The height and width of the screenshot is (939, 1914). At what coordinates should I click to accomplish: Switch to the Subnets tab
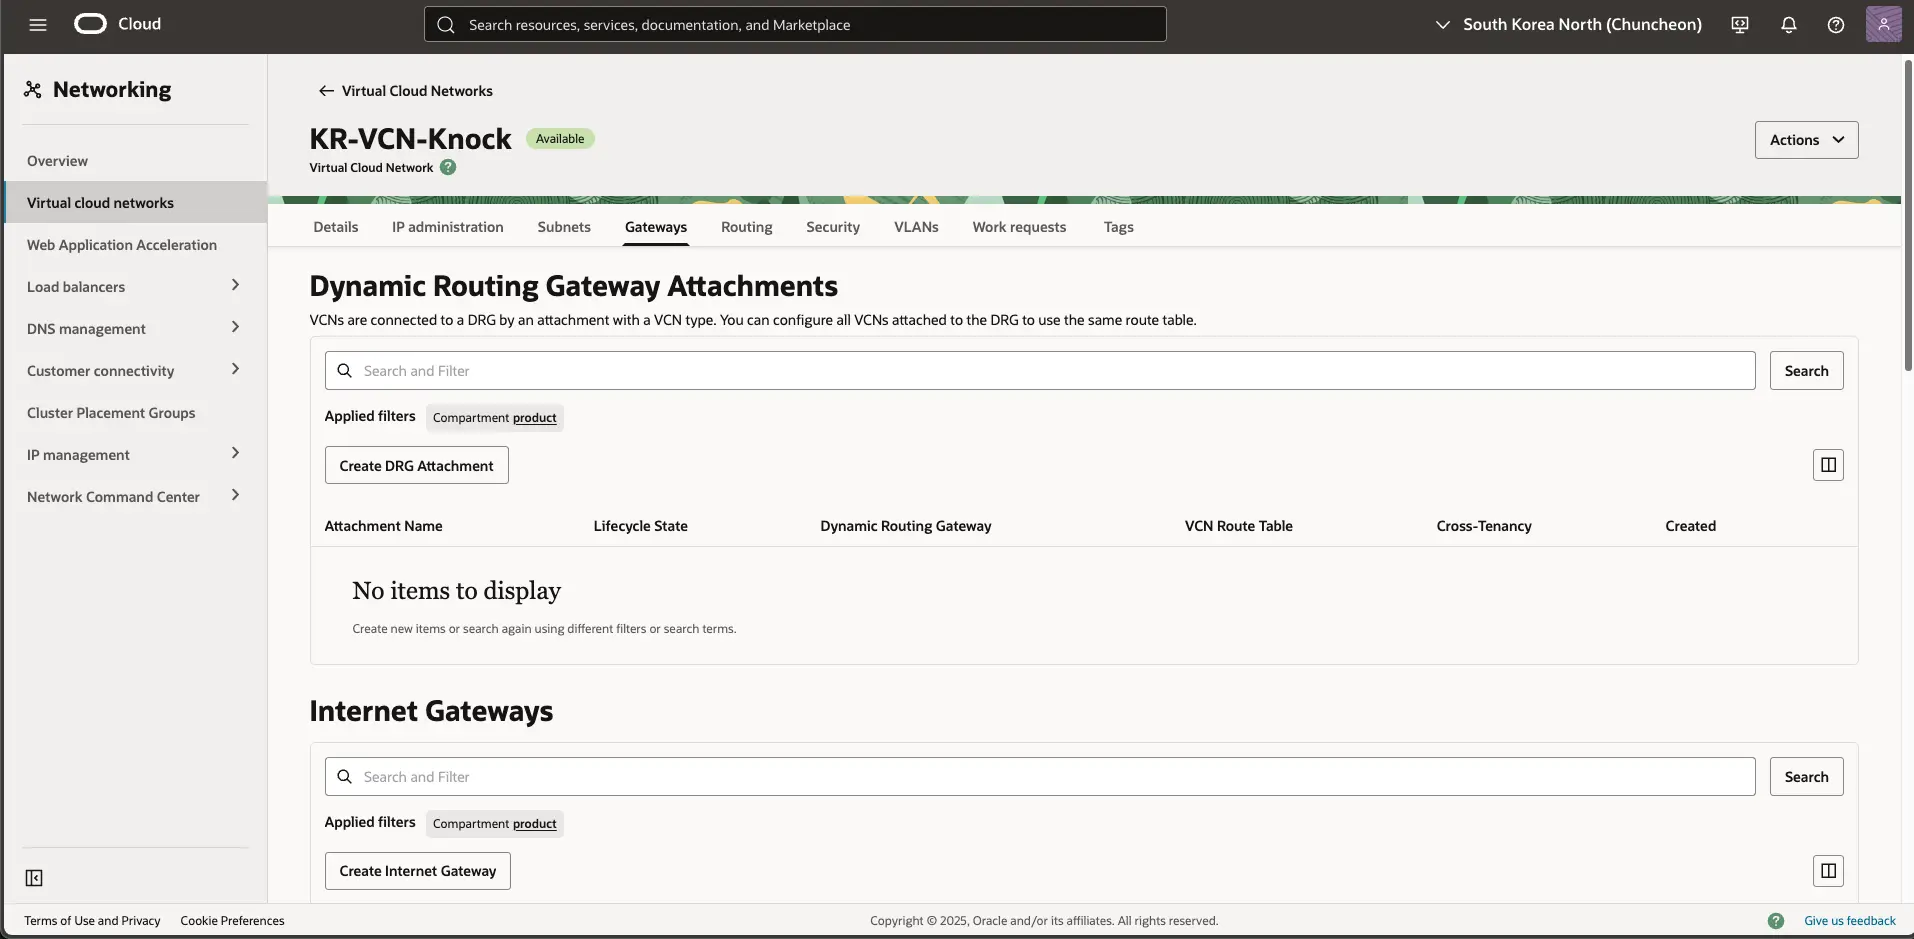[x=564, y=227]
